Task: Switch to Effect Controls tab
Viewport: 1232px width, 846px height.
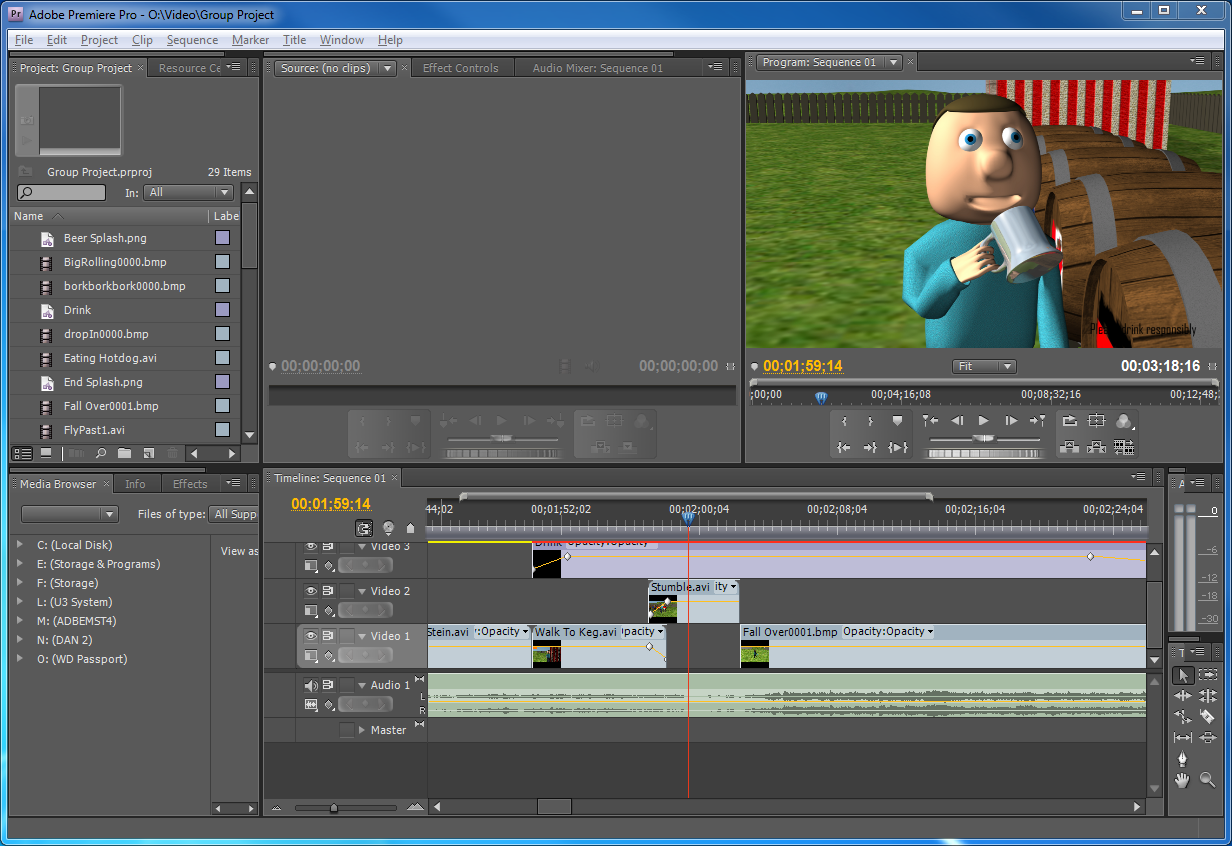Action: pos(460,68)
